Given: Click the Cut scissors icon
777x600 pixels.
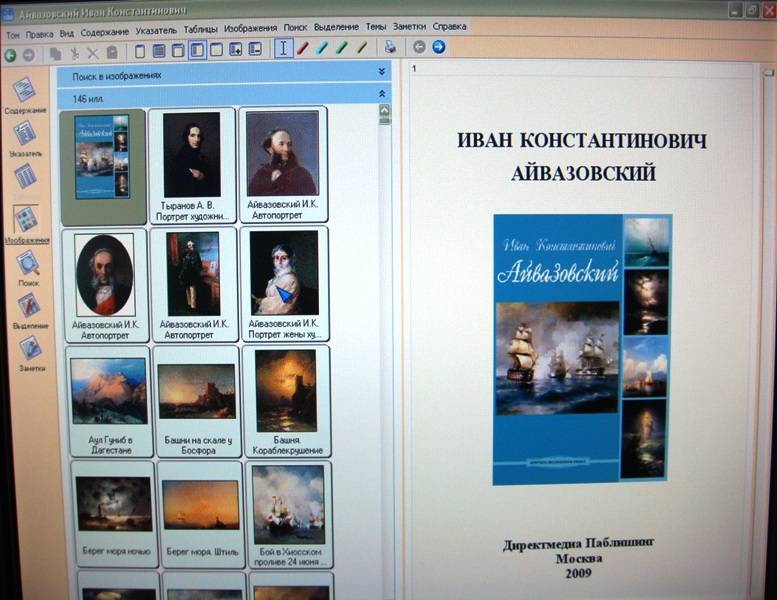Looking at the screenshot, I should point(74,53).
